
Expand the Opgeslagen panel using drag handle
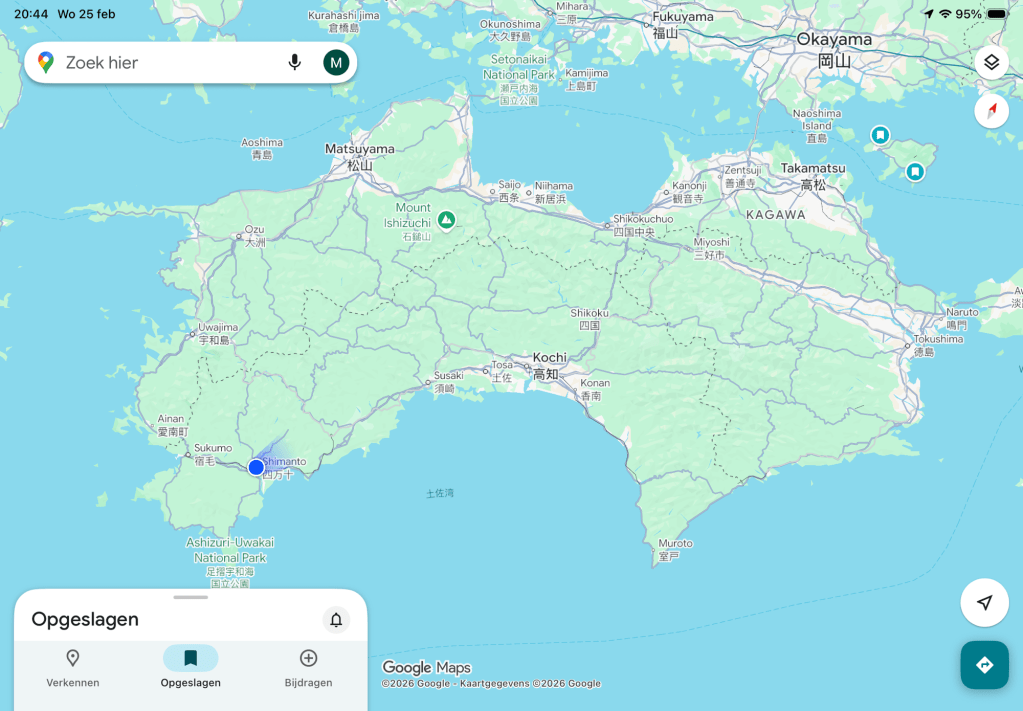click(x=190, y=597)
